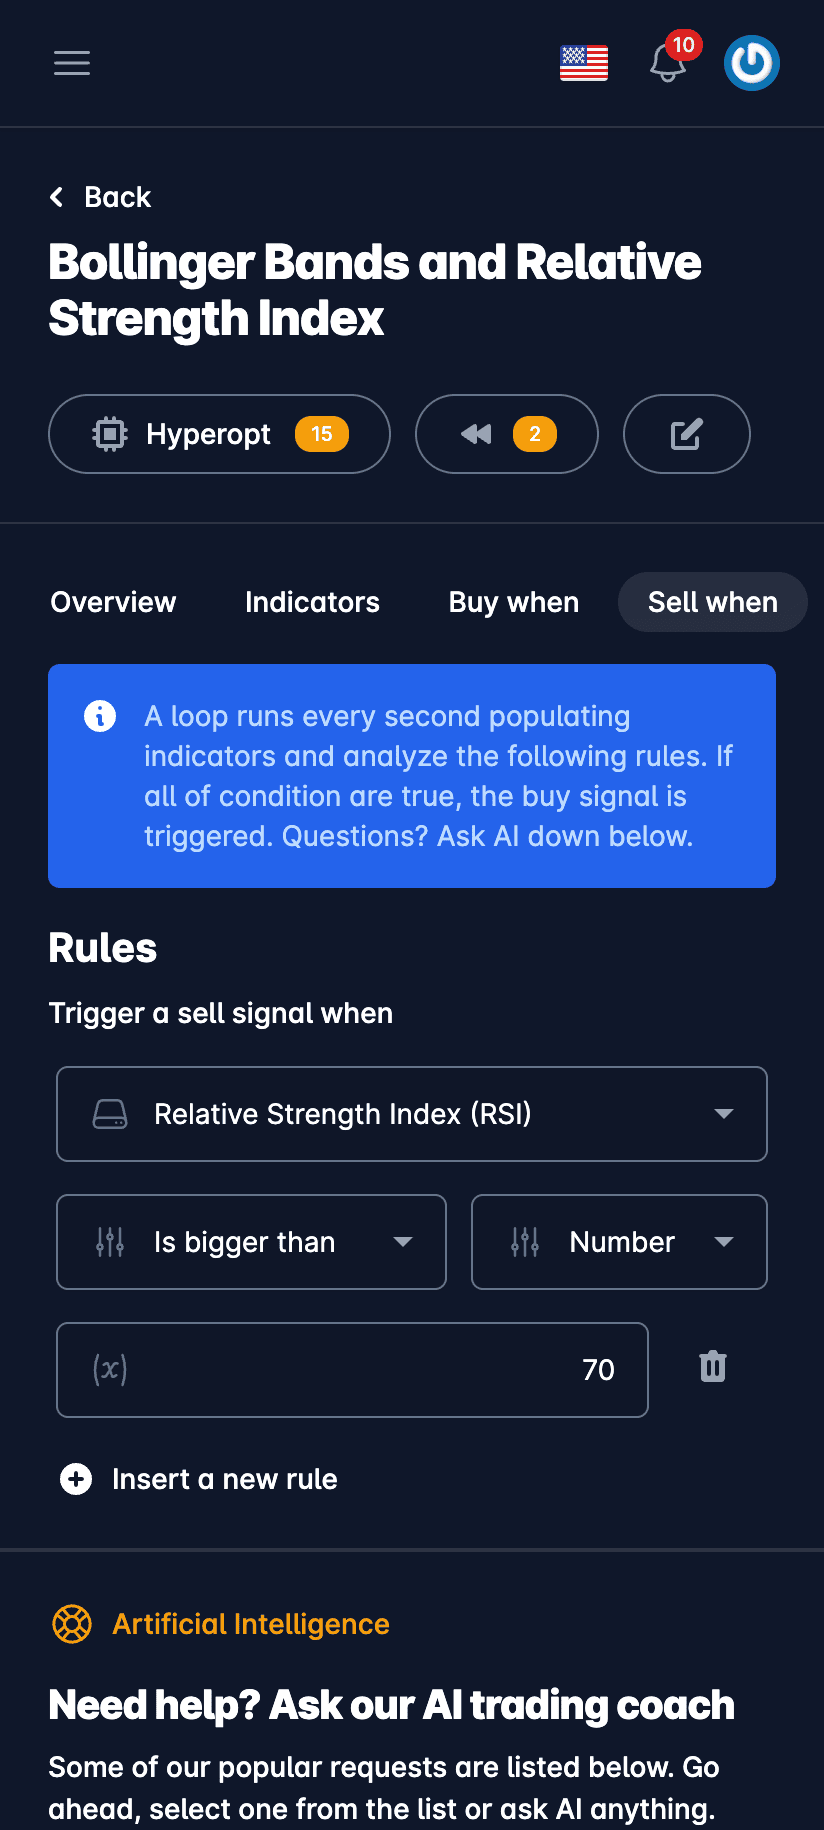824x1830 pixels.
Task: Switch to the Overview tab
Action: [x=113, y=602]
